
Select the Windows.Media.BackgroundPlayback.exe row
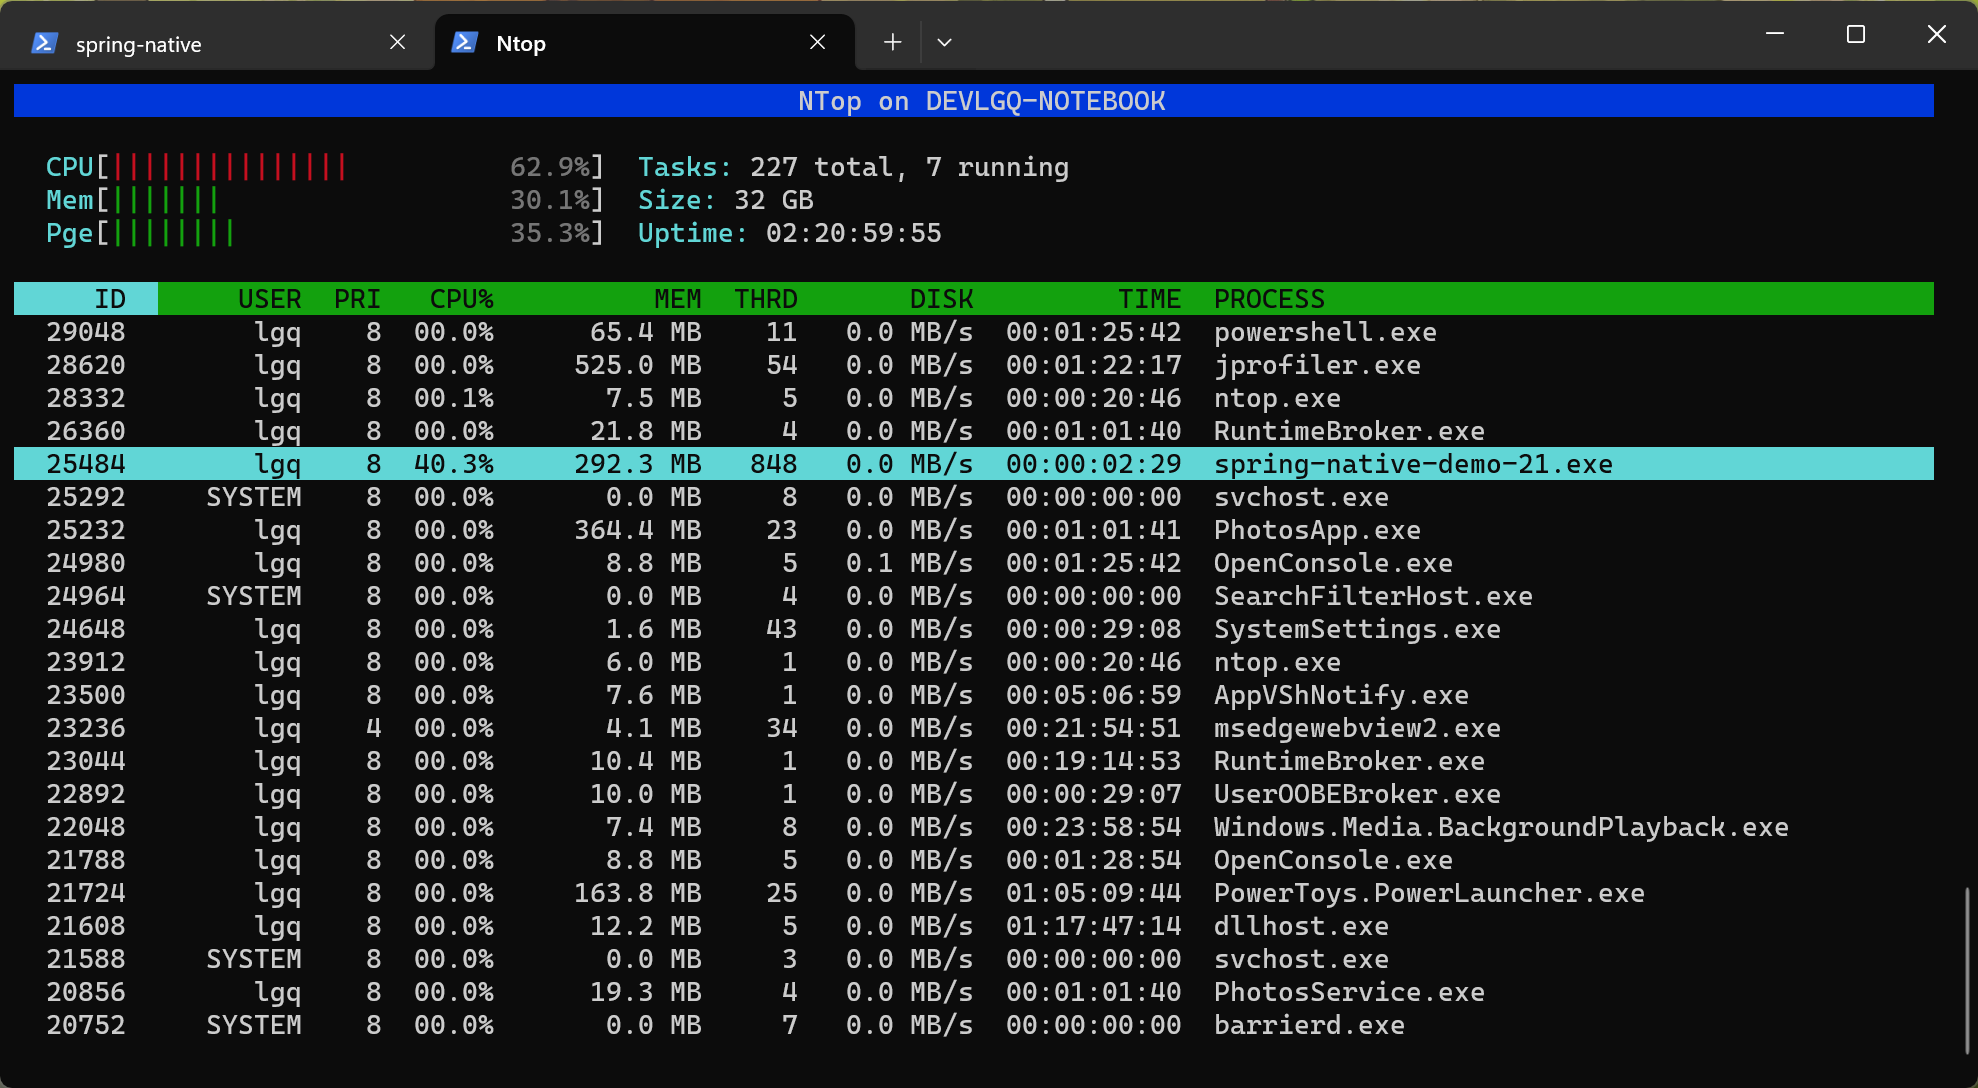(974, 827)
